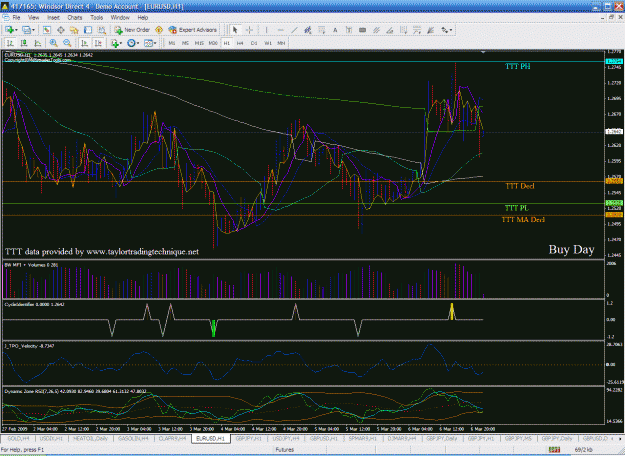Toggle the Chart Shift button
Screen dimensions: 625x456
pyautogui.click(x=98, y=43)
